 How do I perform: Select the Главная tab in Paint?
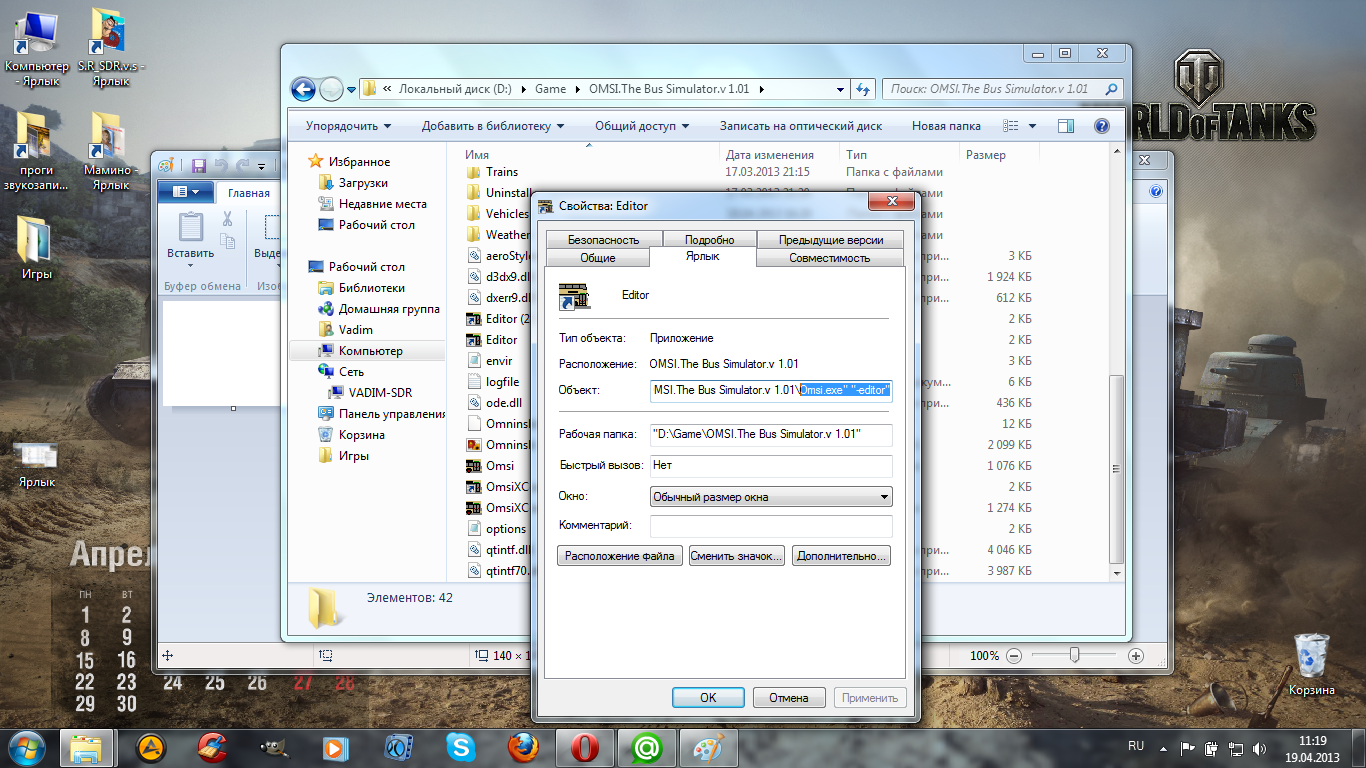(x=249, y=193)
